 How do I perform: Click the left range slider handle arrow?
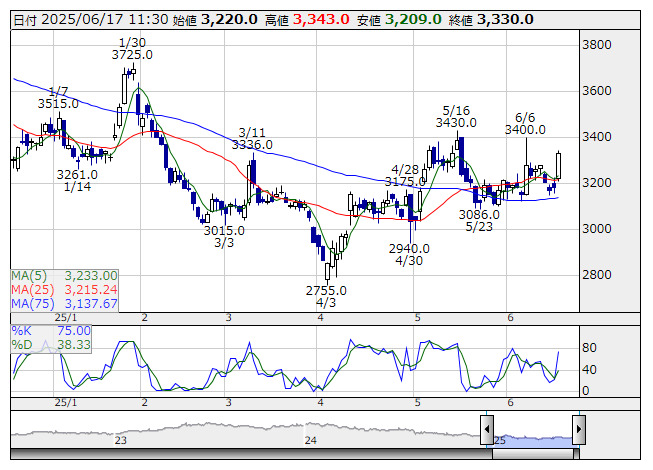487,429
